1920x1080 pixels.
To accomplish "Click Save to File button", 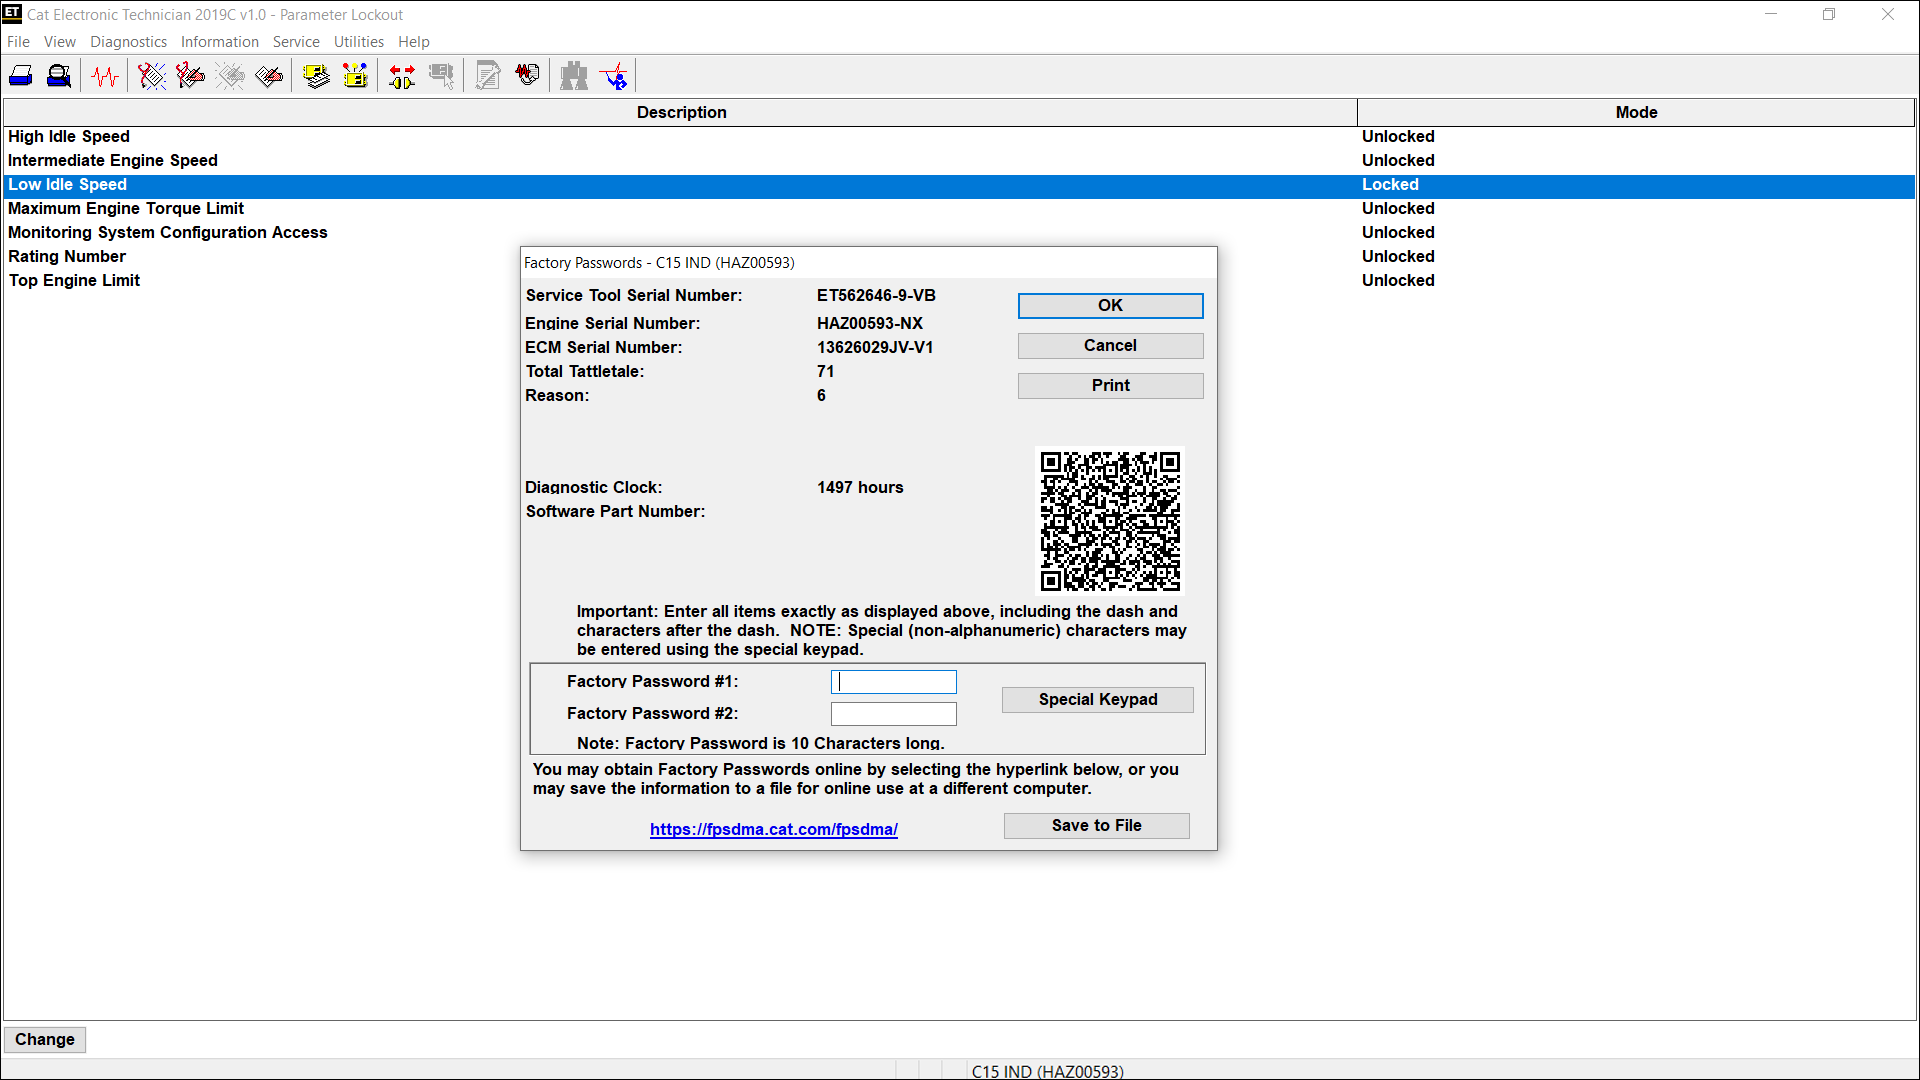I will pos(1096,826).
